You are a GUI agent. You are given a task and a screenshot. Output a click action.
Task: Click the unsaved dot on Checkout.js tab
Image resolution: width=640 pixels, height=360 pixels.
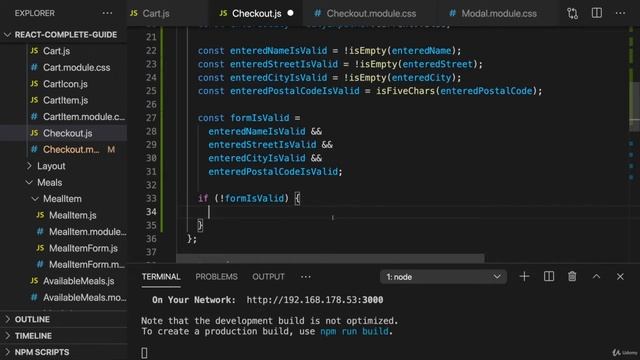[290, 13]
